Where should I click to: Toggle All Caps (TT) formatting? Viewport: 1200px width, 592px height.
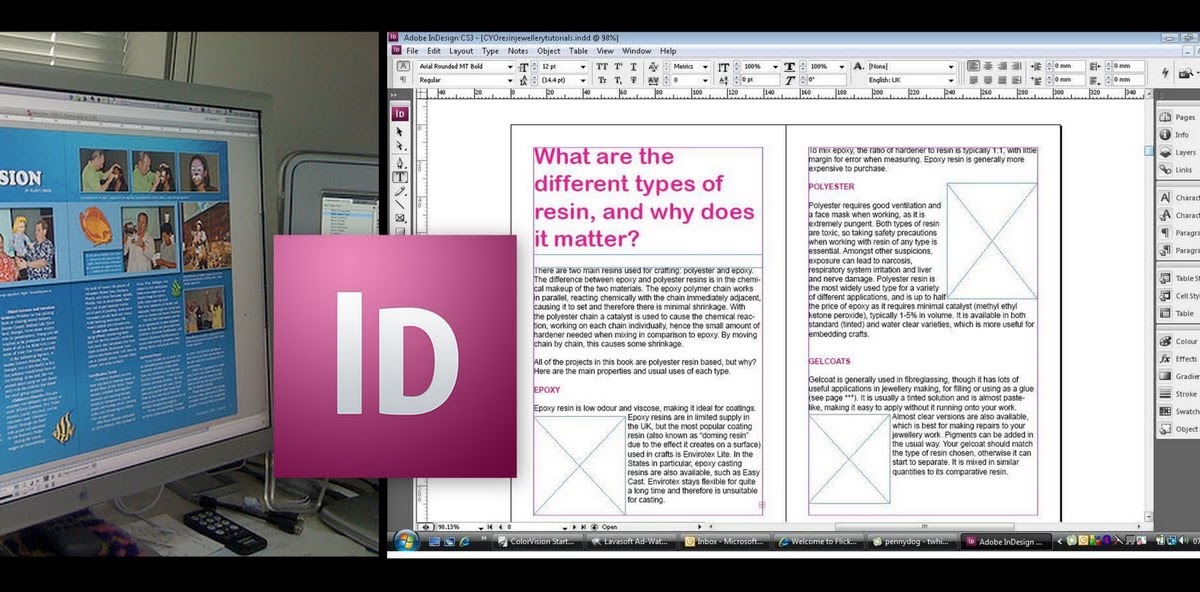coord(602,66)
